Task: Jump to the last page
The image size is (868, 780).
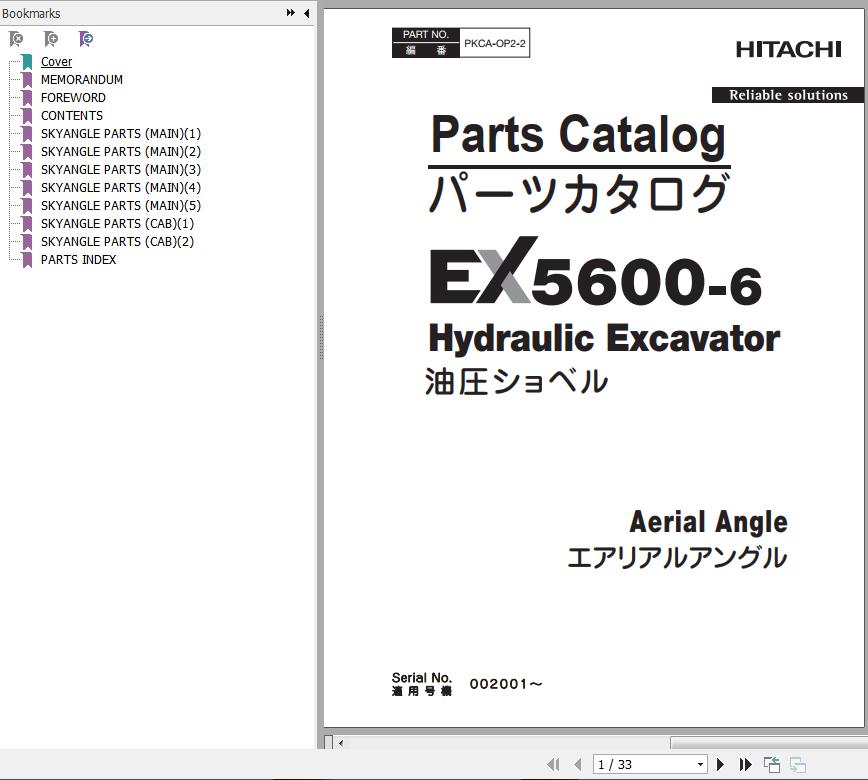Action: coord(746,764)
